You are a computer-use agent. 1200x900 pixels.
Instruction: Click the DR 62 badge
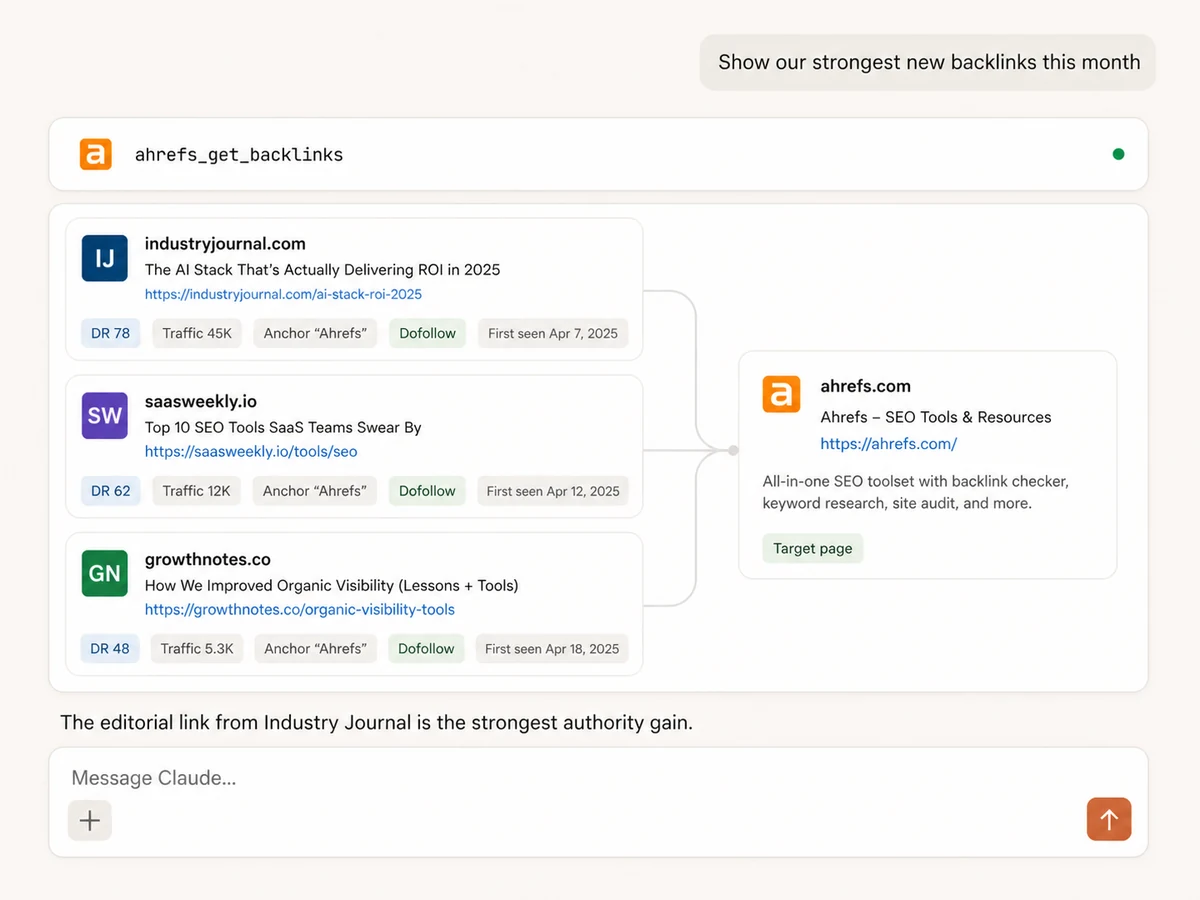111,491
